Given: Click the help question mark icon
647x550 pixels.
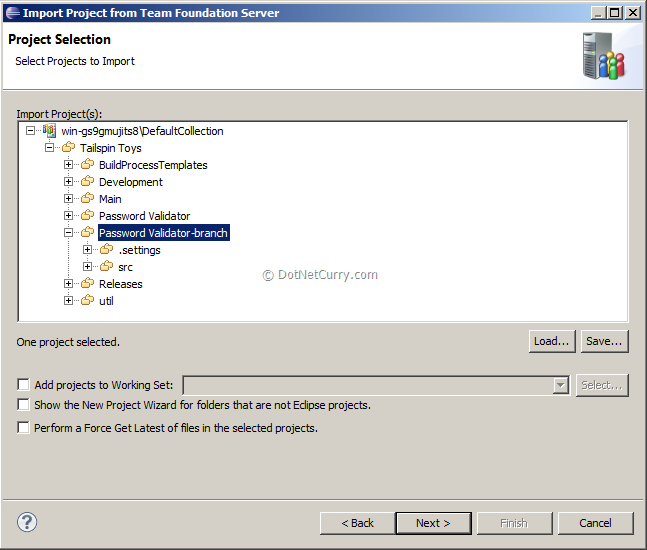Looking at the screenshot, I should (x=27, y=522).
